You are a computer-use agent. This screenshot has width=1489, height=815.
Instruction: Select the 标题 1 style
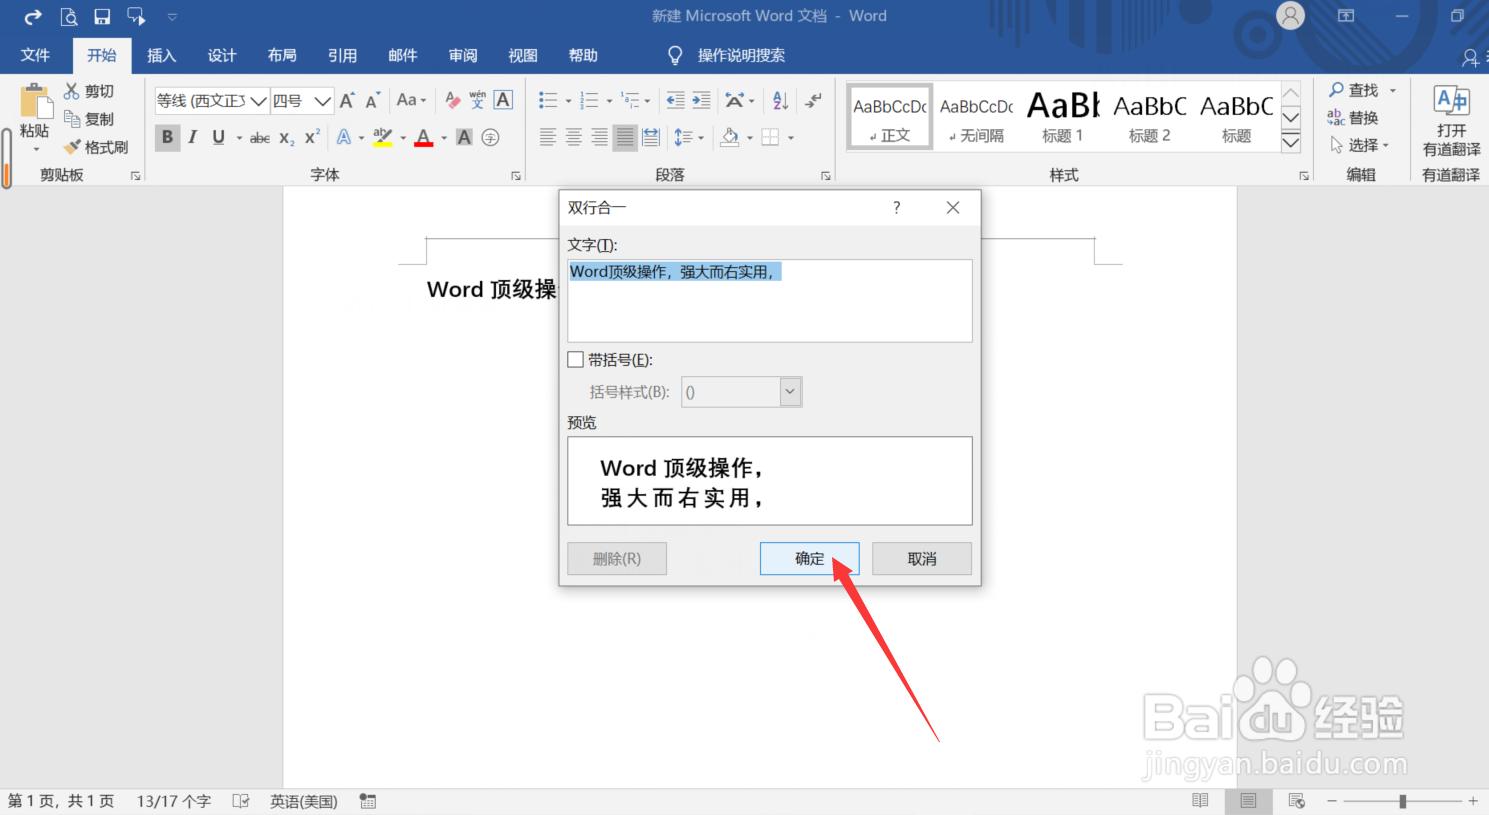coord(1063,117)
